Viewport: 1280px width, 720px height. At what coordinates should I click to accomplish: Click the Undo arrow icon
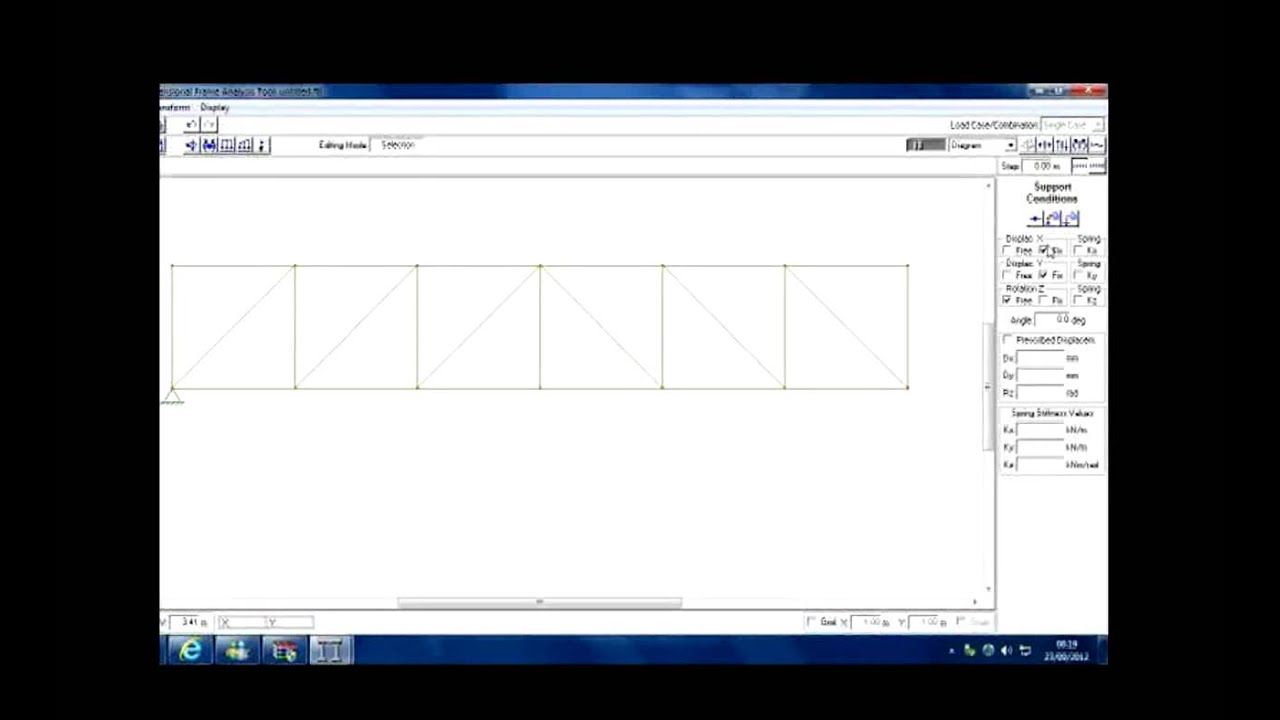click(x=191, y=125)
